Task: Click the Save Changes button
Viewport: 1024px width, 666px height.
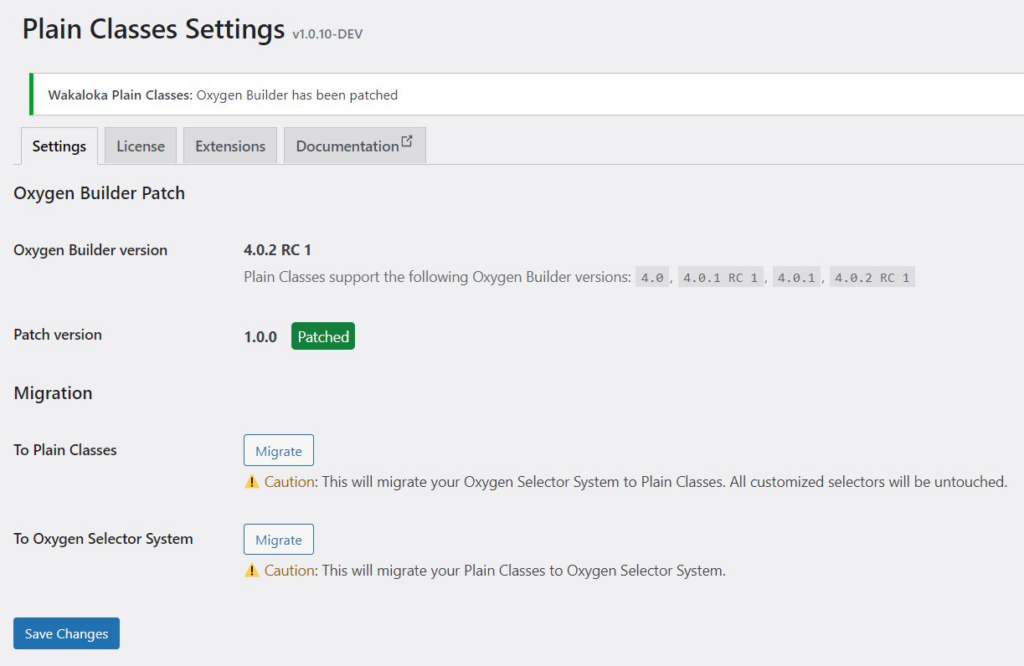Action: [67, 633]
